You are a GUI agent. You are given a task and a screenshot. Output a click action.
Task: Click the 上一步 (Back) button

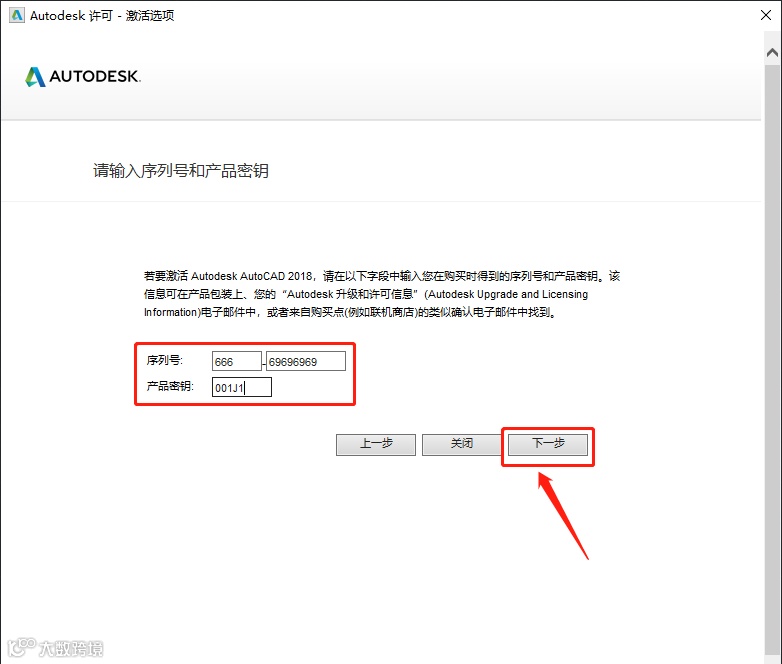[376, 444]
